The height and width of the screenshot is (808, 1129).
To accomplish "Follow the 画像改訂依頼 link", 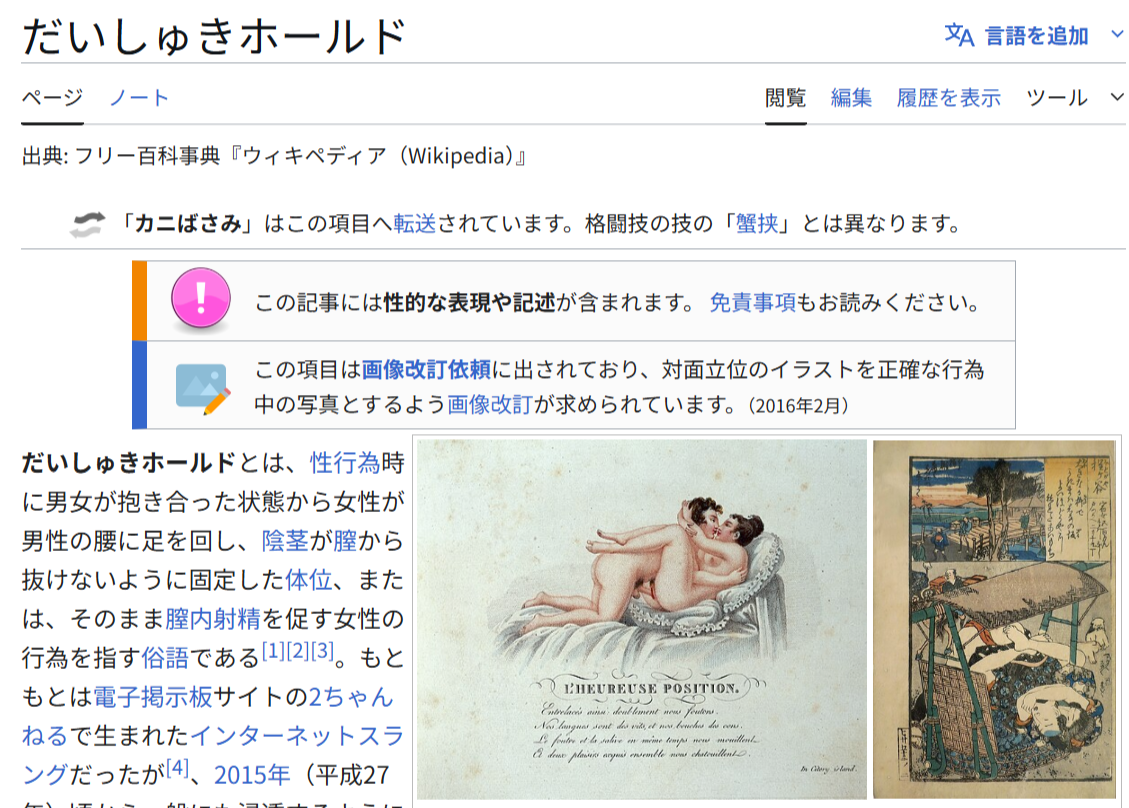I will (x=426, y=369).
